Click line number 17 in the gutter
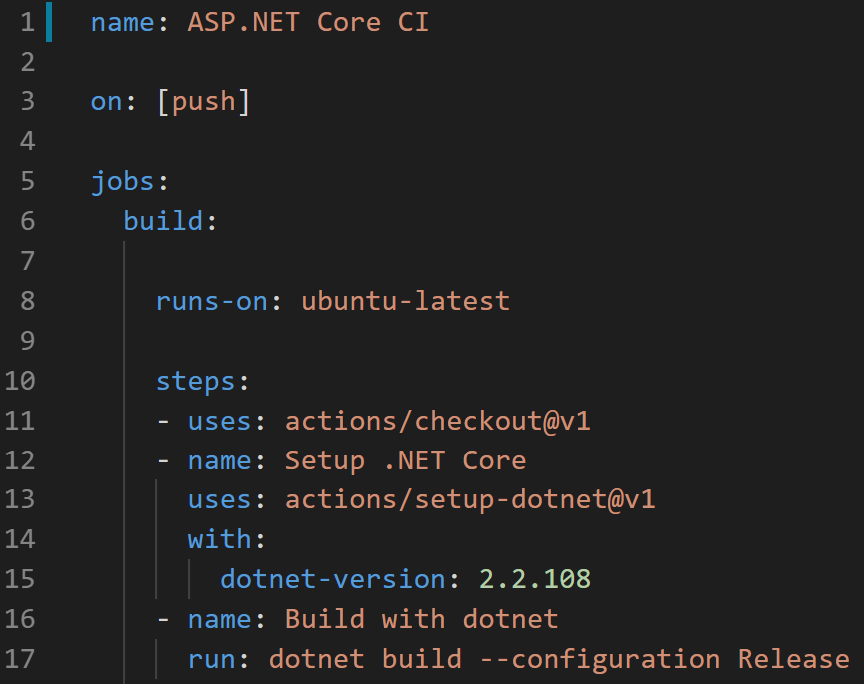864x684 pixels. [20, 659]
